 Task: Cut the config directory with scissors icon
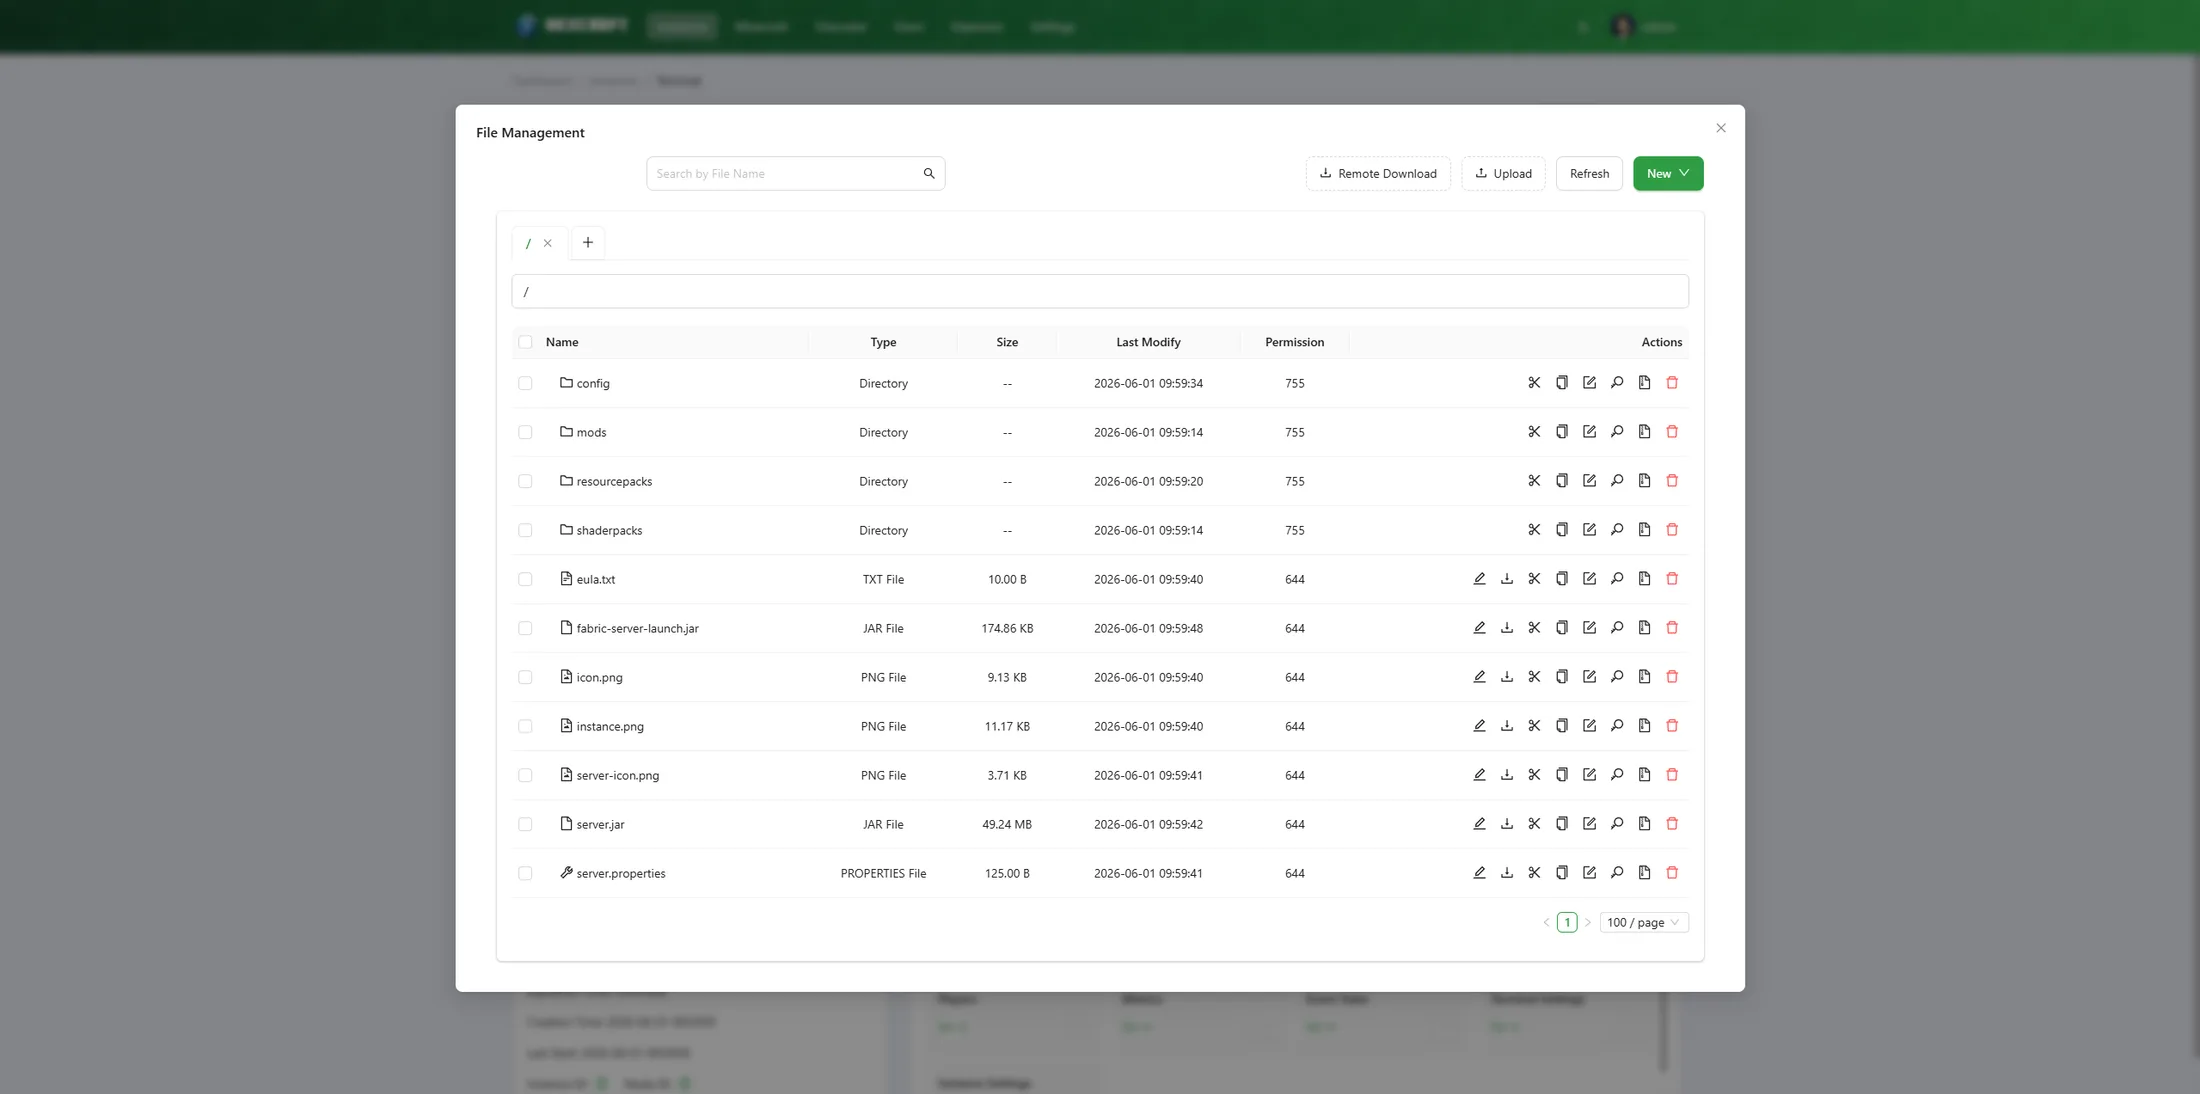pyautogui.click(x=1534, y=383)
